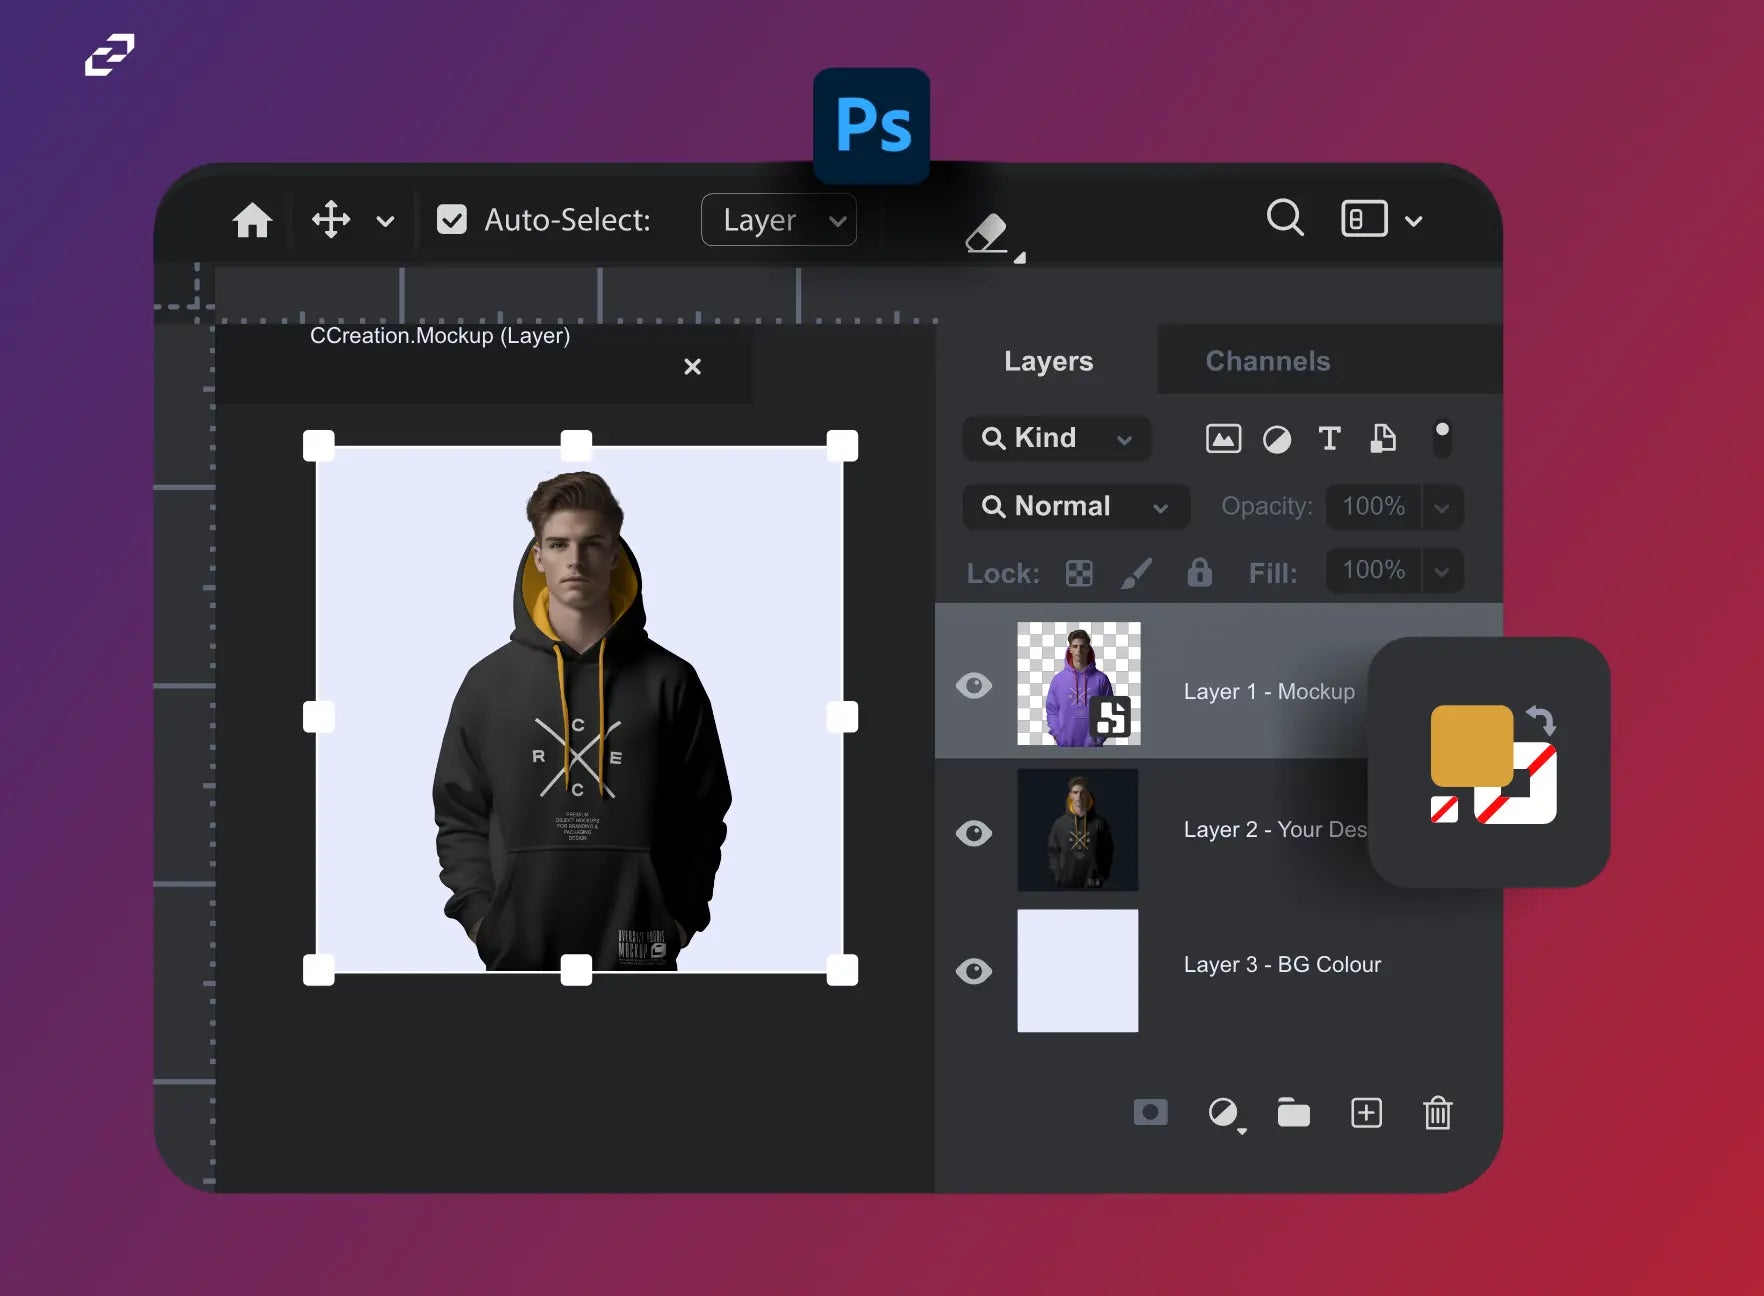Open the Normal blend mode dropdown
Image resolution: width=1764 pixels, height=1296 pixels.
pos(1076,507)
